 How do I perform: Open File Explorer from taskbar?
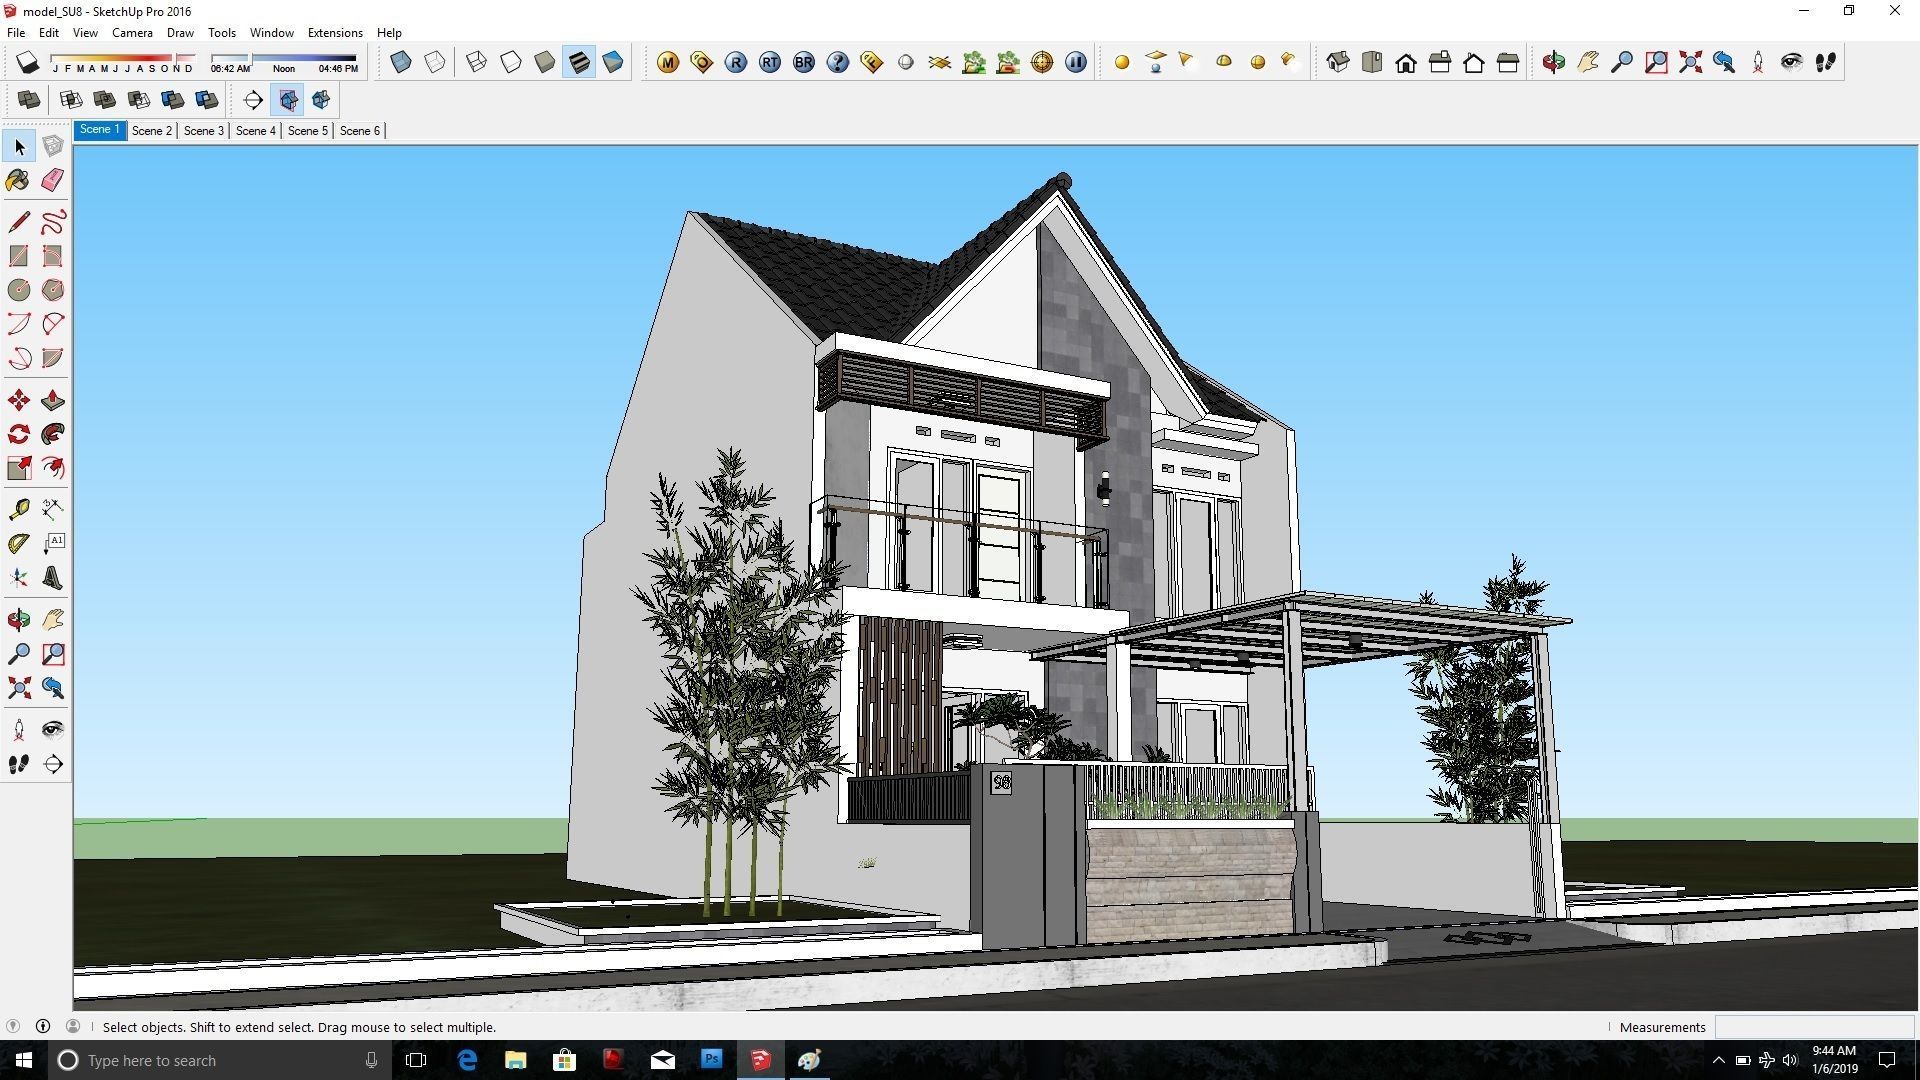click(516, 1060)
